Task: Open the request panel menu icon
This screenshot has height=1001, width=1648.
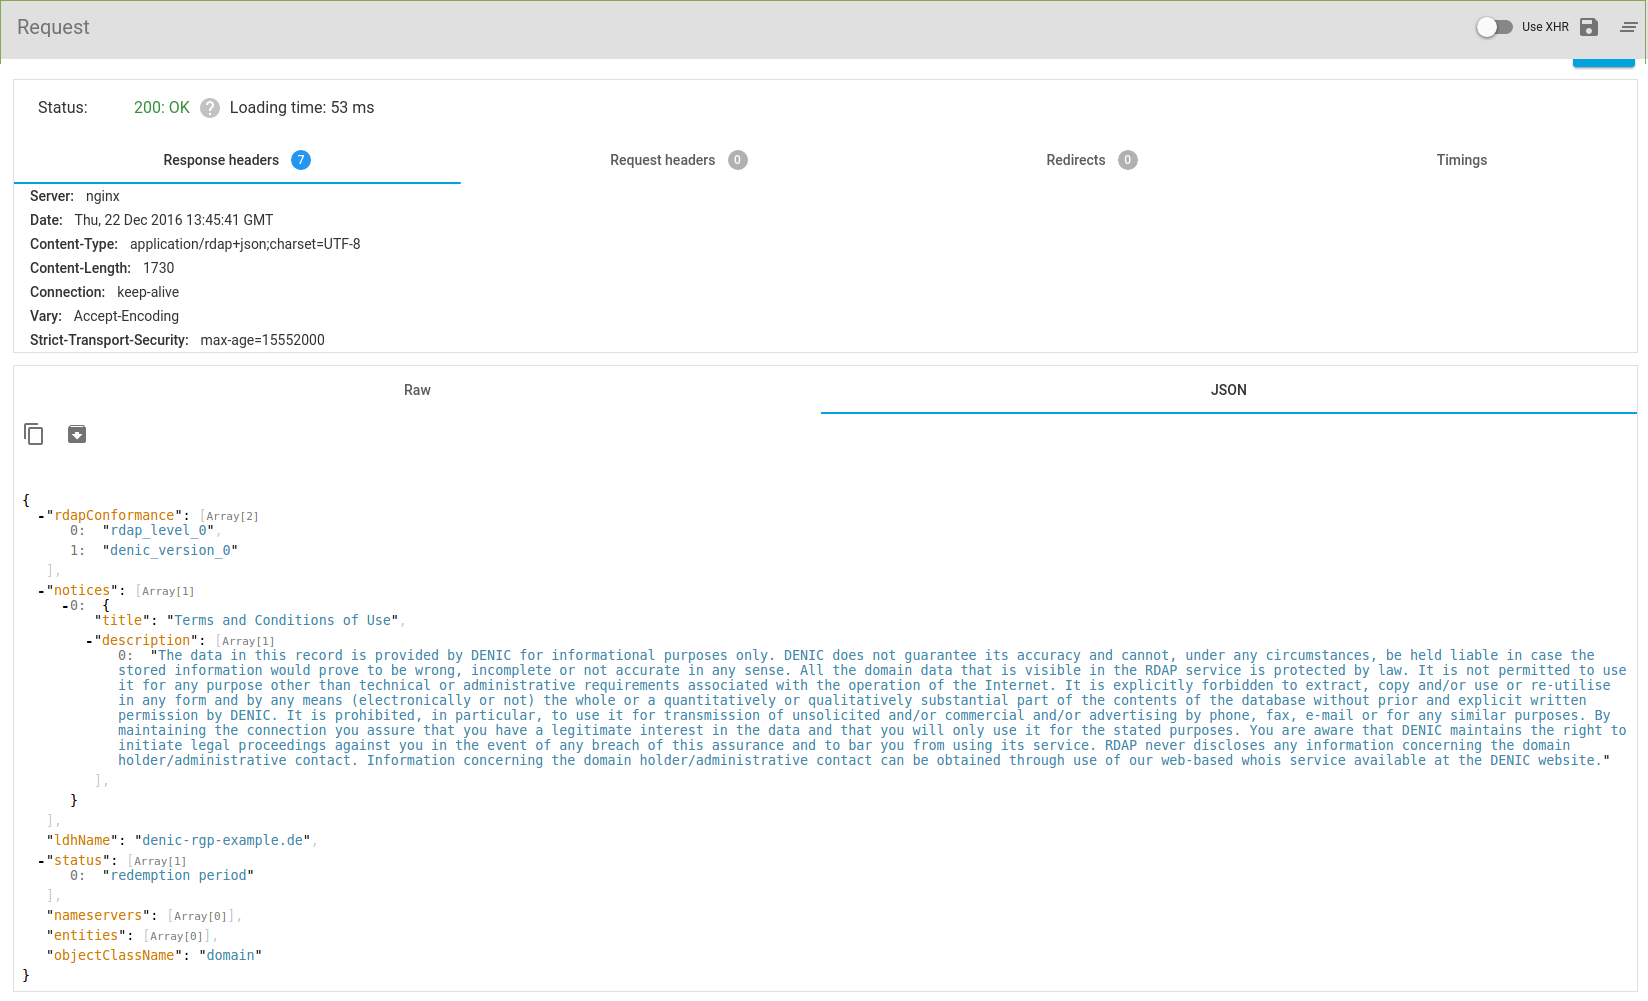Action: pyautogui.click(x=1629, y=27)
